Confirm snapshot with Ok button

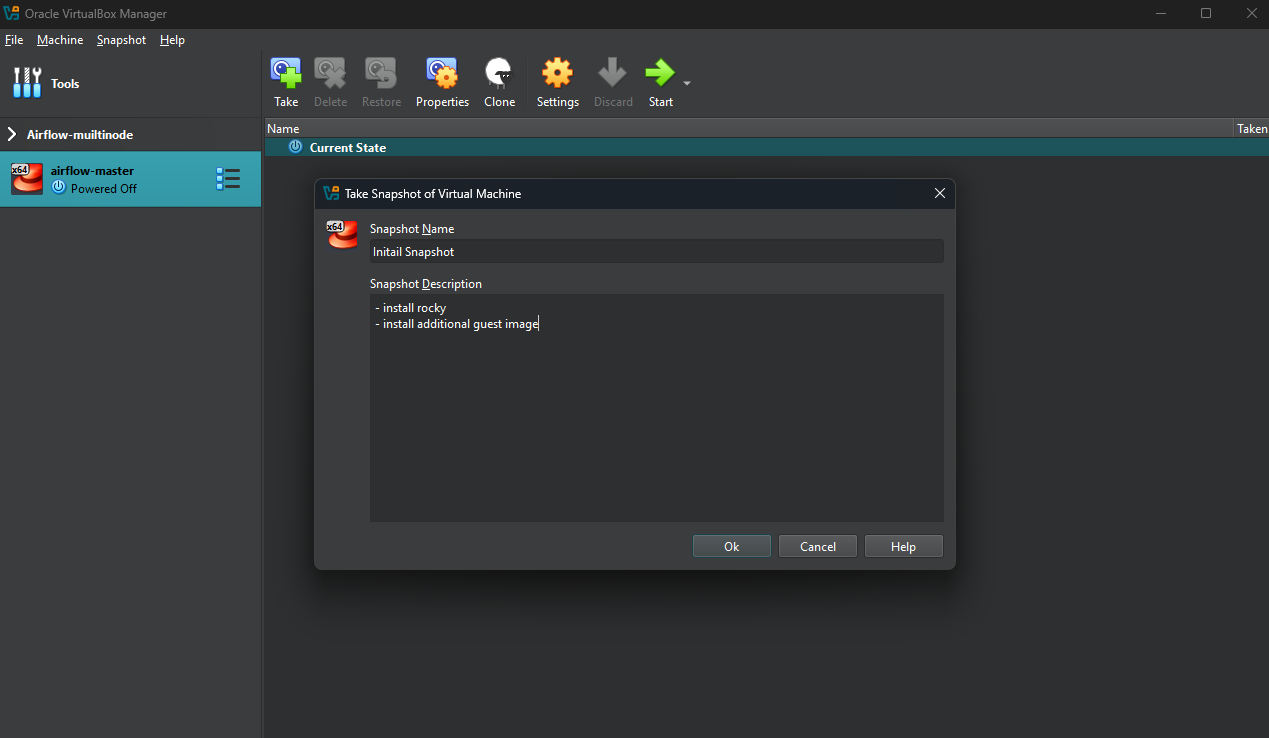pos(732,546)
